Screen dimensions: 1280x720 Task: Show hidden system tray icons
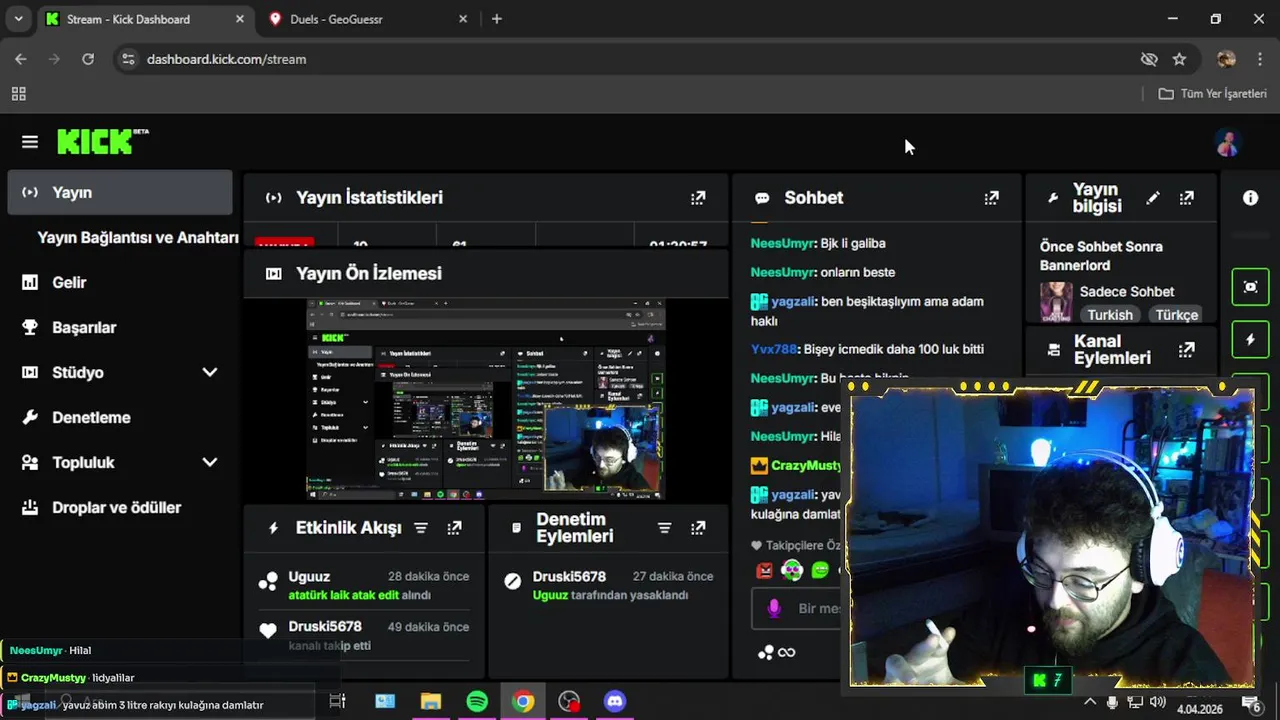1090,702
